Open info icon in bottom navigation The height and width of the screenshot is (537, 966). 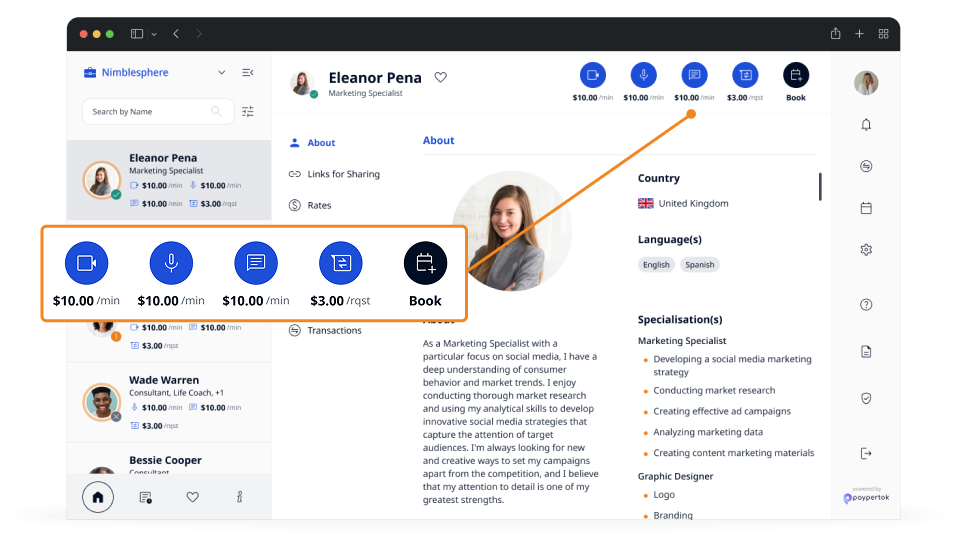tap(240, 497)
